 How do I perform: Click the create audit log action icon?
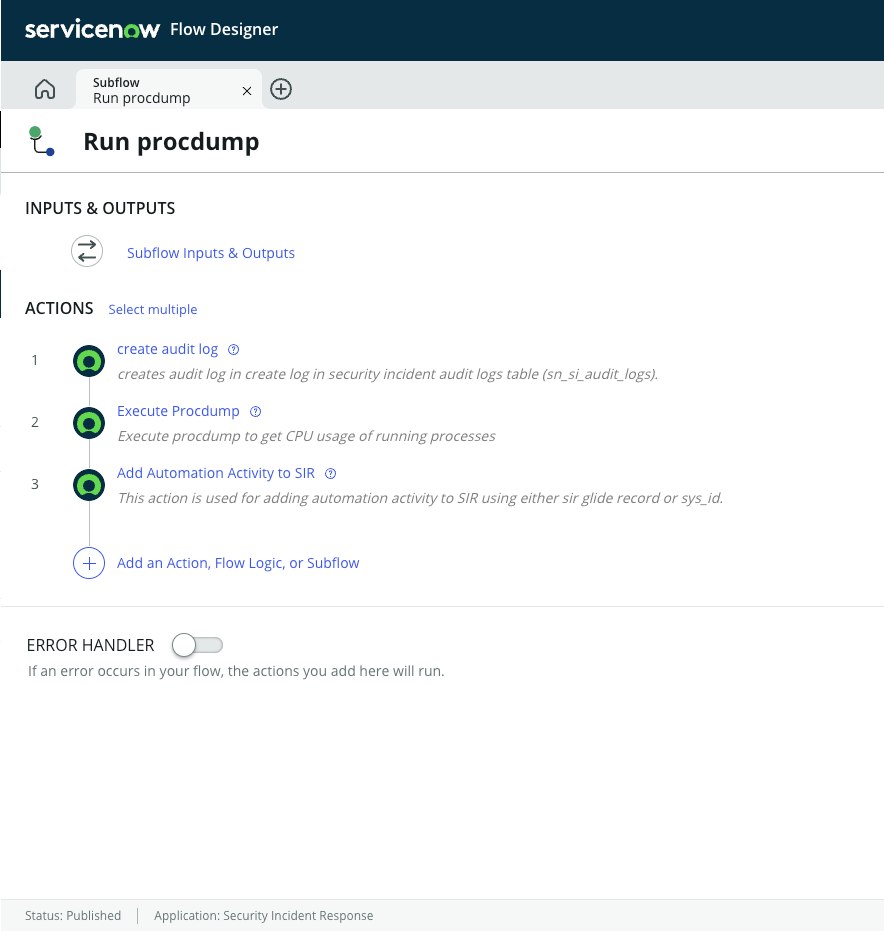click(x=89, y=361)
